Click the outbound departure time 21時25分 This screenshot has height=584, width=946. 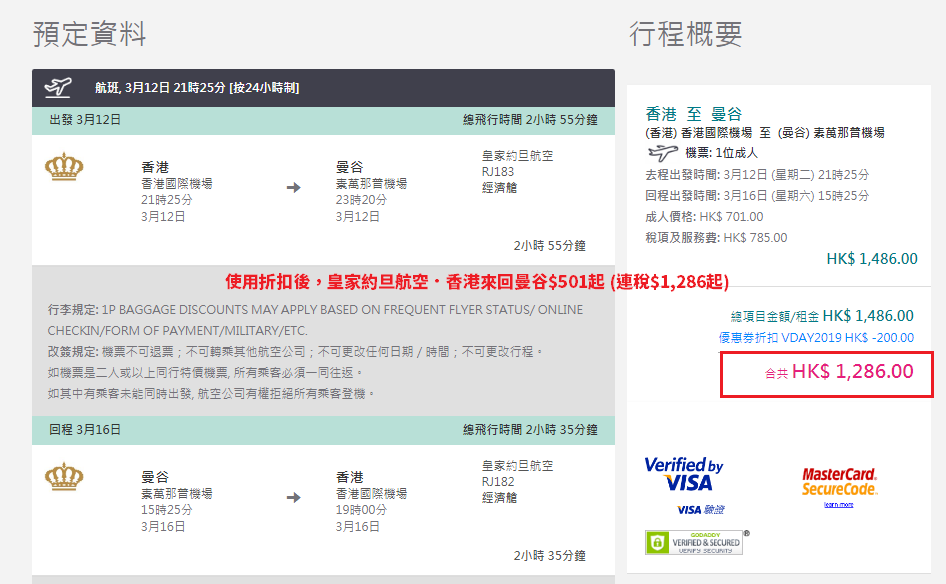coord(167,200)
